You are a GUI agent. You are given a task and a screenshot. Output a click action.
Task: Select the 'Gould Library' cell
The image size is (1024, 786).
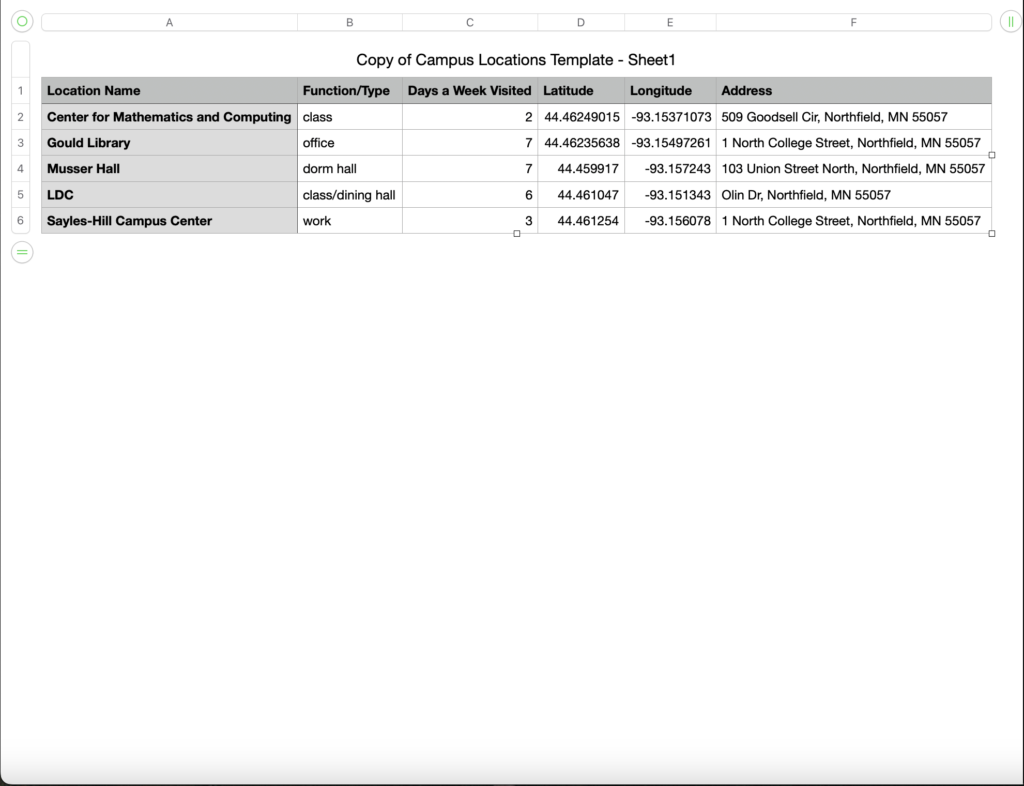click(169, 142)
